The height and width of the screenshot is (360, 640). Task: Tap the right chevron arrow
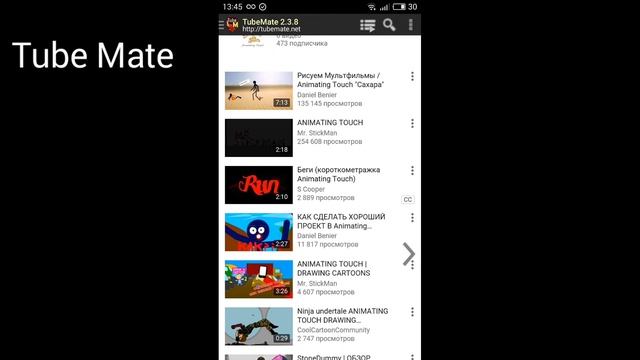[409, 254]
